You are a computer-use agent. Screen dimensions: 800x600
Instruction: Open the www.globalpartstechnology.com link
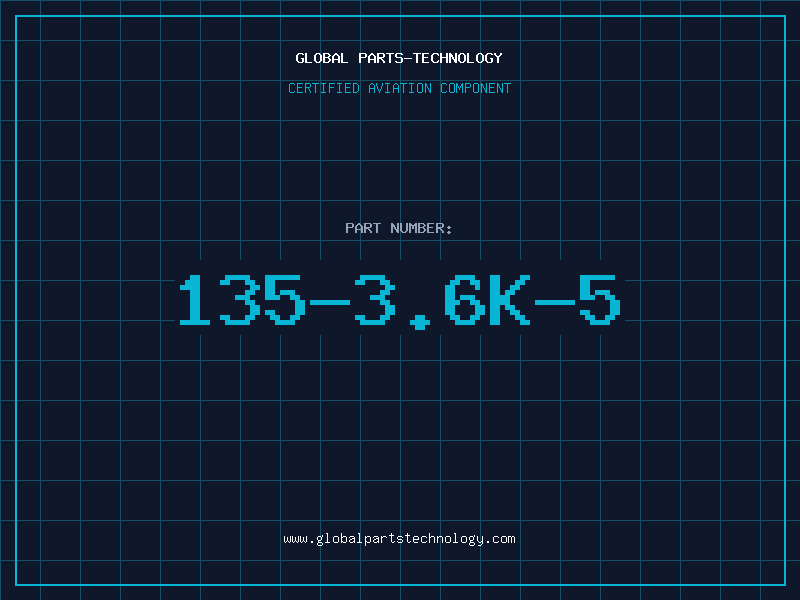(399, 539)
